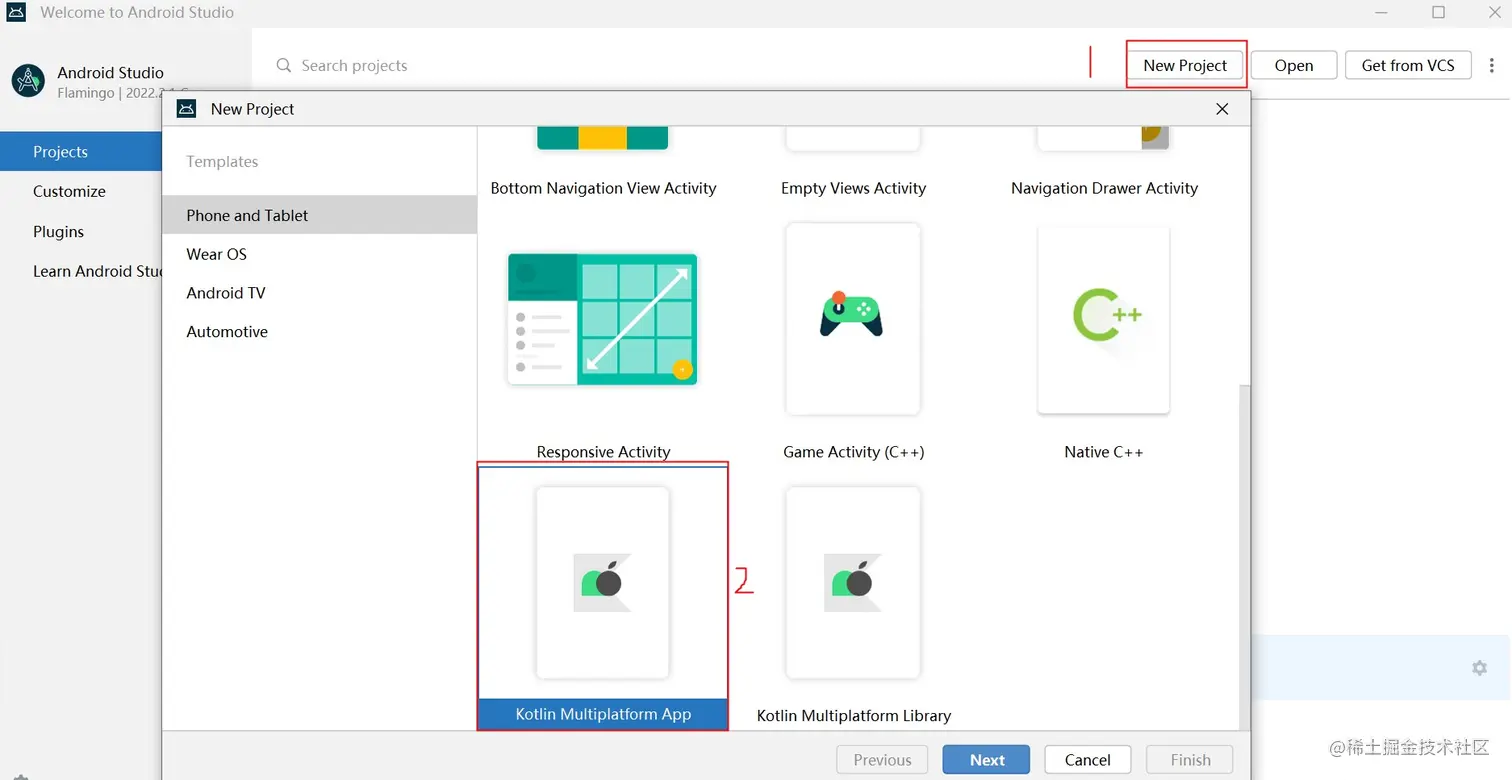Click the Game Activity (C++) label

pyautogui.click(x=853, y=452)
